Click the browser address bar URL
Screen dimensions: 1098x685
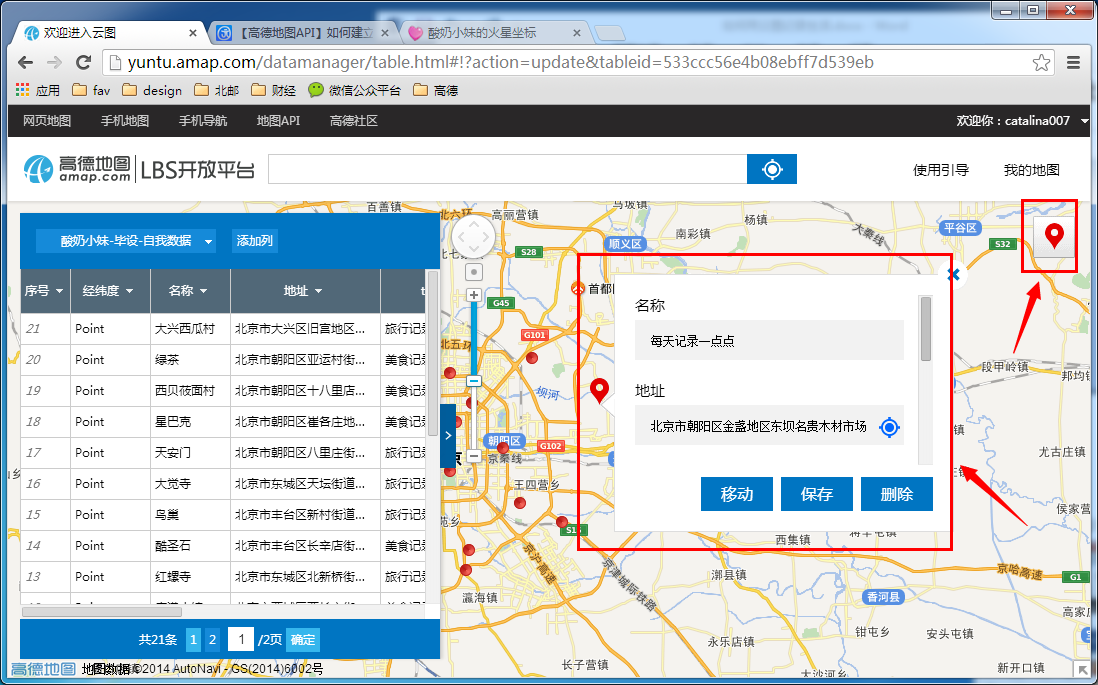(501, 62)
